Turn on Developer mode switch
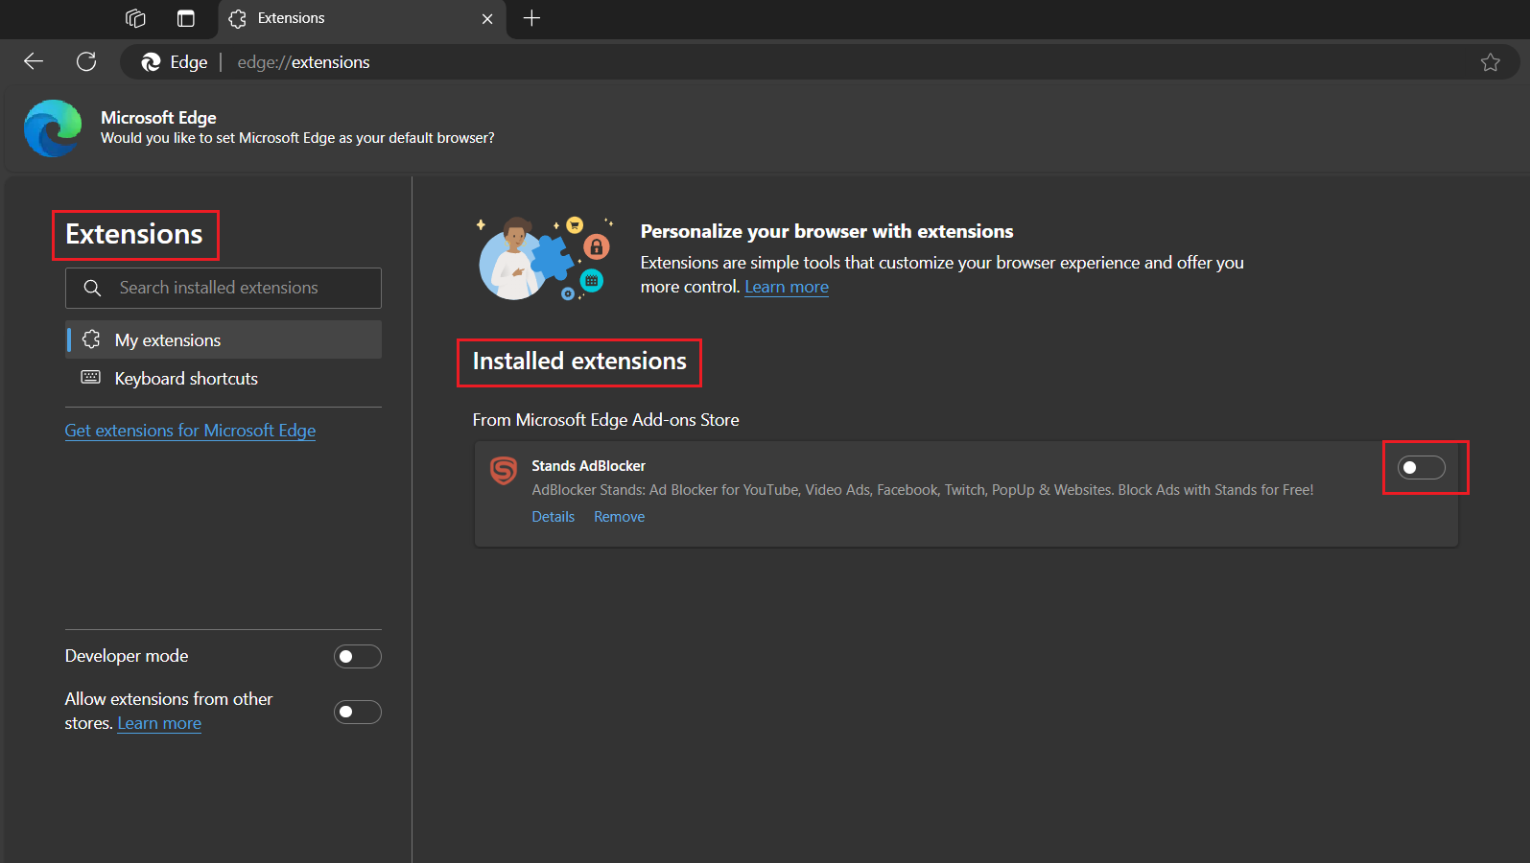The width and height of the screenshot is (1530, 863). [x=357, y=656]
